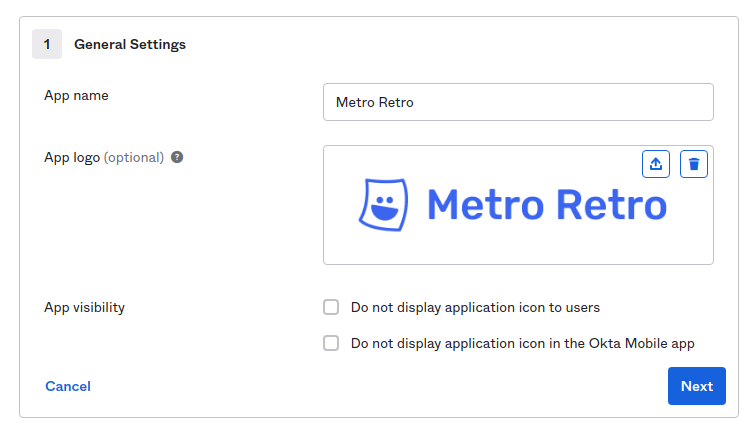Click the 'App name' label
This screenshot has height=430, width=756.
(x=76, y=95)
